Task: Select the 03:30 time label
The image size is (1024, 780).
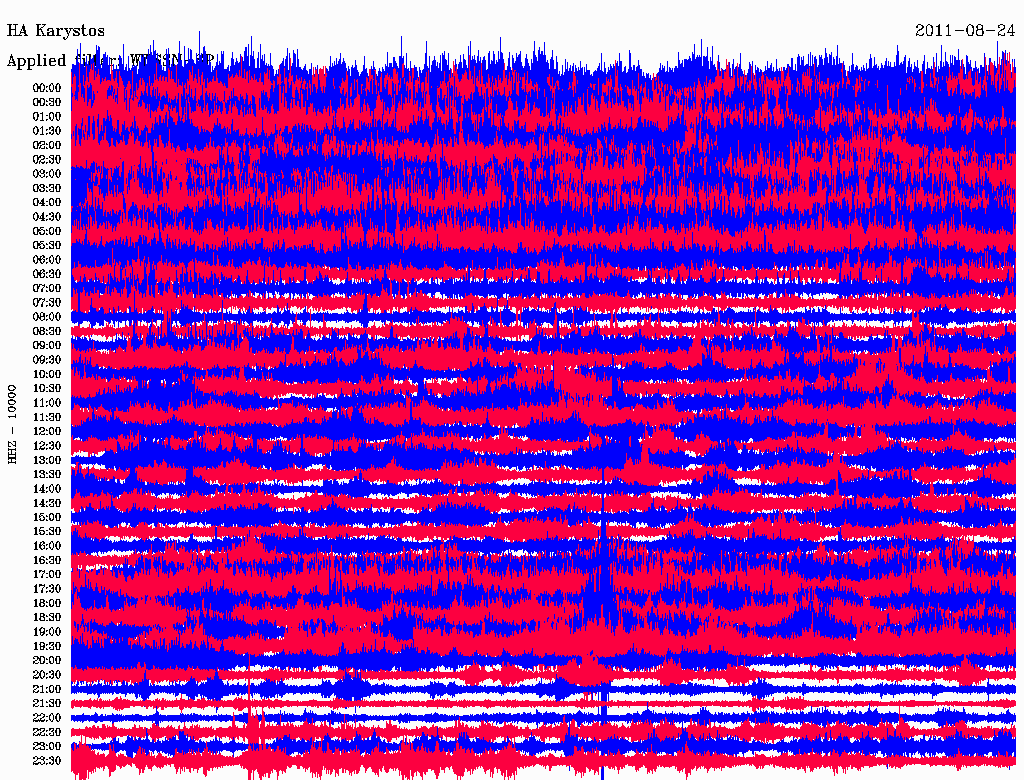Action: coord(47,189)
